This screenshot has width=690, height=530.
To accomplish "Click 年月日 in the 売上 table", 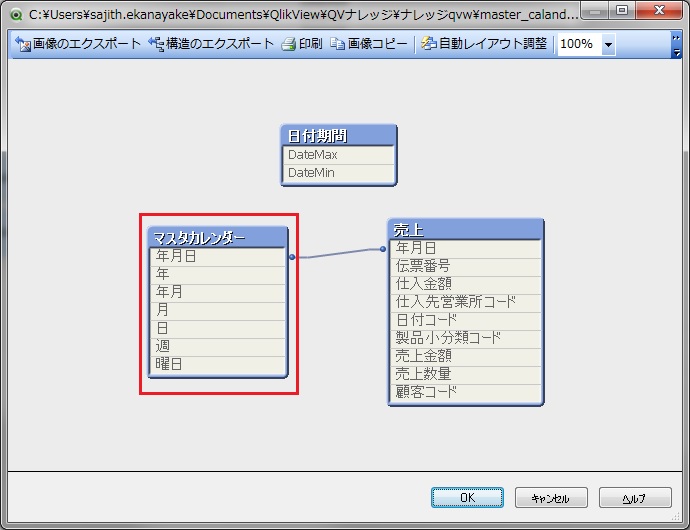I will [466, 249].
